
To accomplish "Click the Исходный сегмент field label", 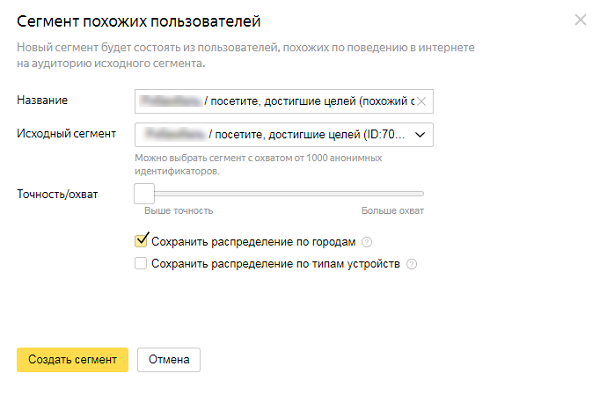I will [x=67, y=133].
